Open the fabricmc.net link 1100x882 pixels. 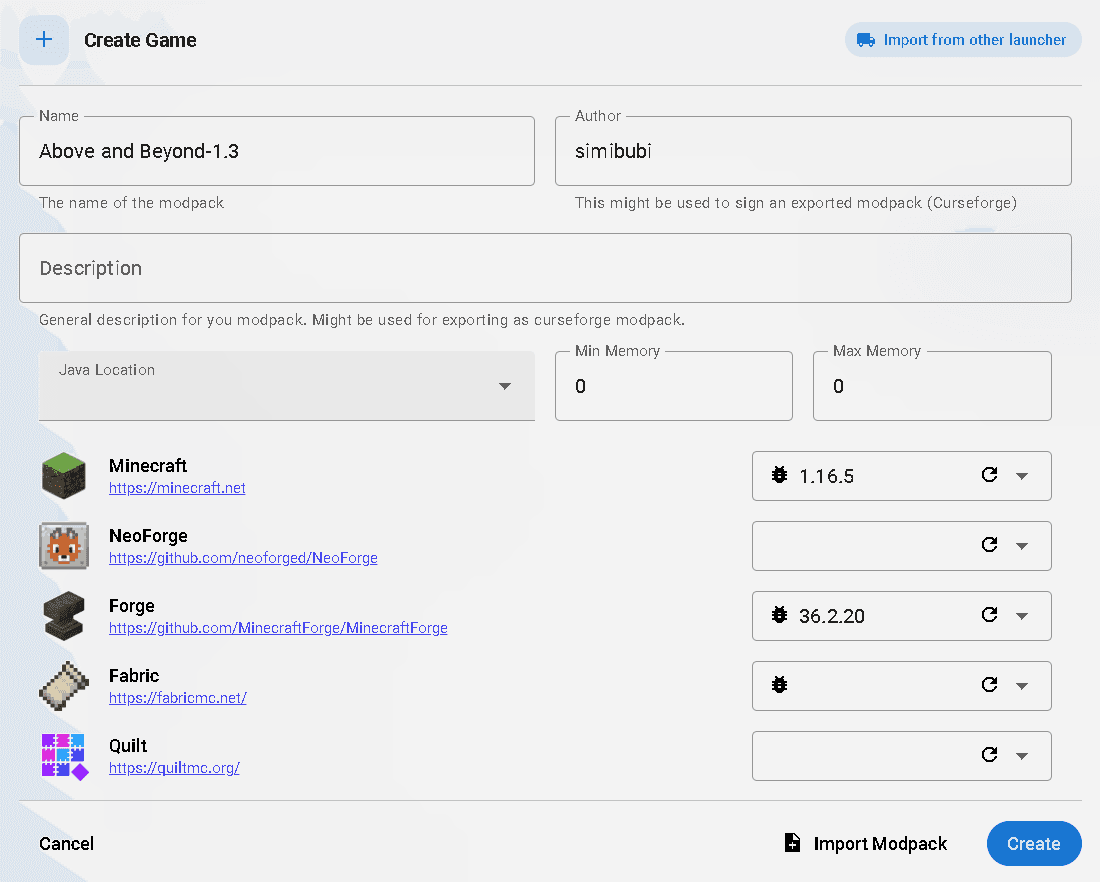(177, 698)
